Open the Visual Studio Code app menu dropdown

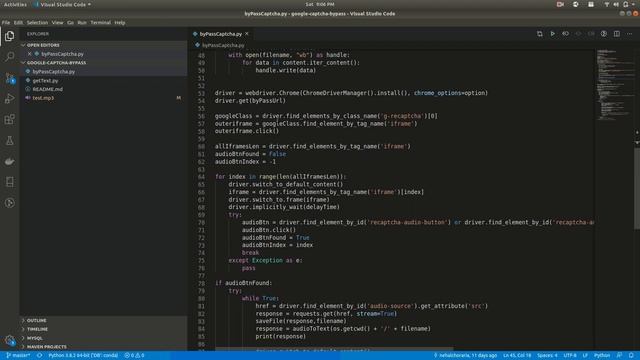click(62, 4)
